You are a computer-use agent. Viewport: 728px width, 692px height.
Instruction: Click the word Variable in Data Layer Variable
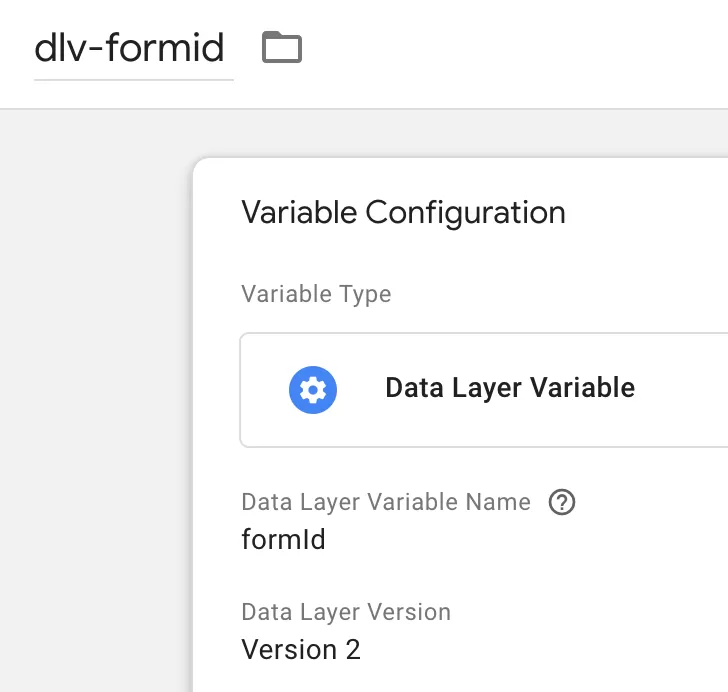coord(583,388)
